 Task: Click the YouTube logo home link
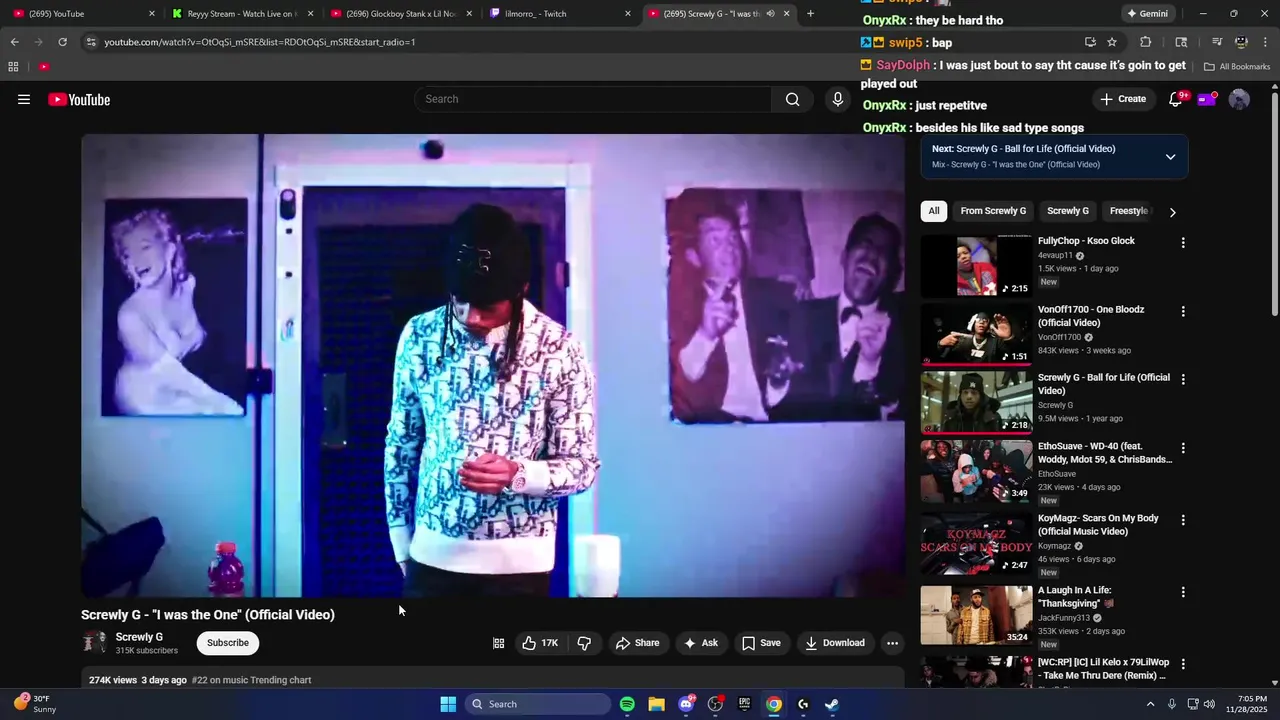(79, 99)
